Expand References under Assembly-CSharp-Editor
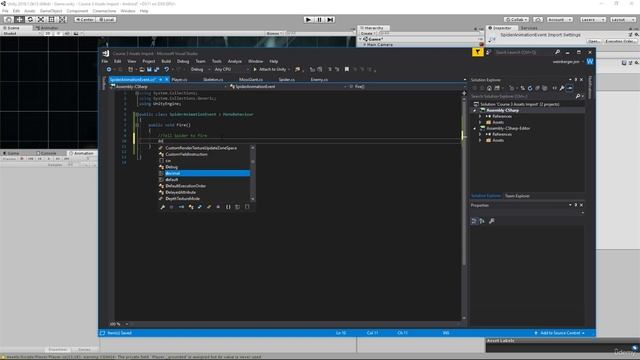 [480, 134]
